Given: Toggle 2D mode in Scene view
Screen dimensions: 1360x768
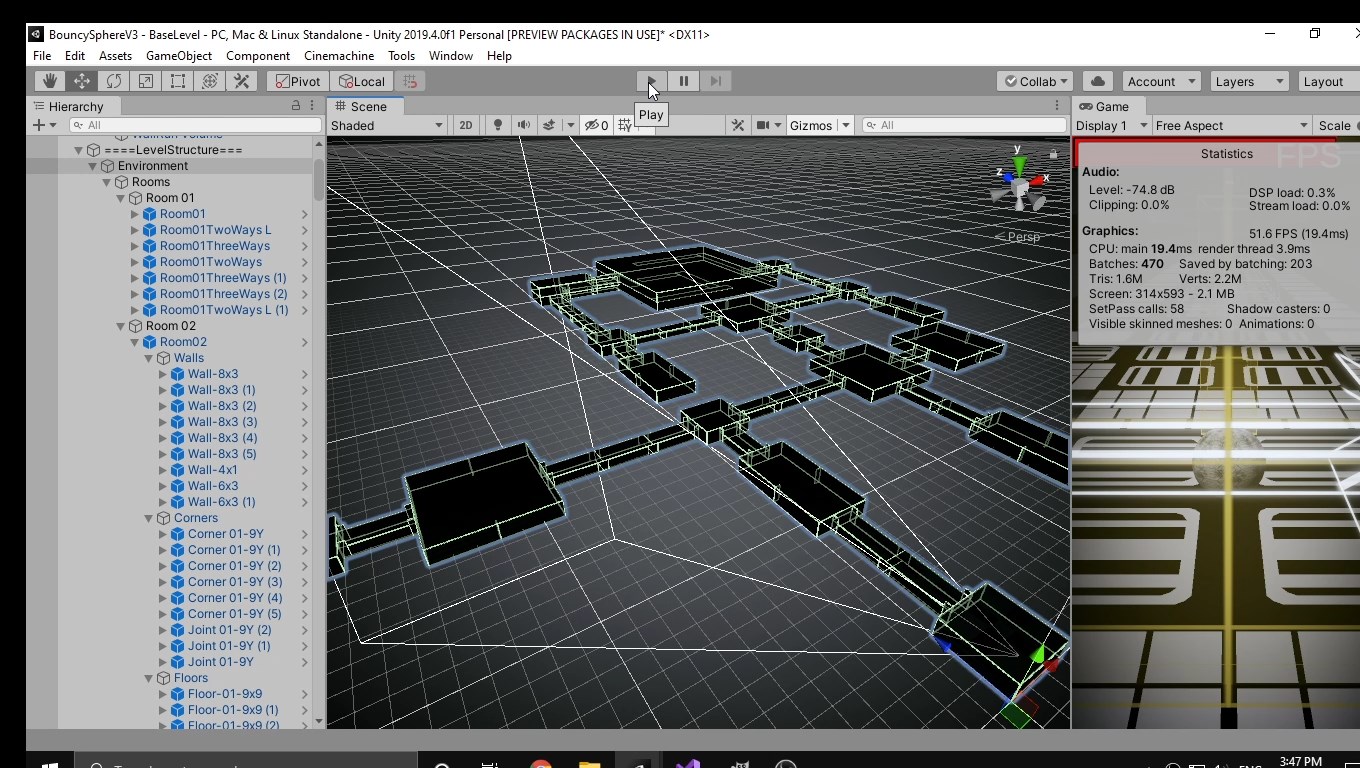Looking at the screenshot, I should tap(466, 125).
